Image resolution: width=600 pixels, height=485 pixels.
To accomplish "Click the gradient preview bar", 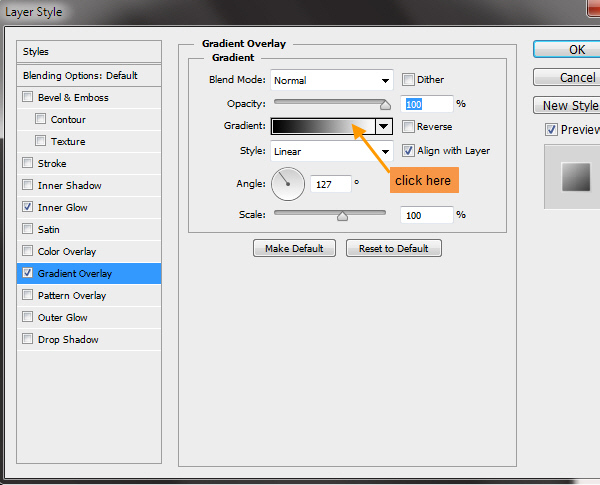I will pyautogui.click(x=322, y=126).
